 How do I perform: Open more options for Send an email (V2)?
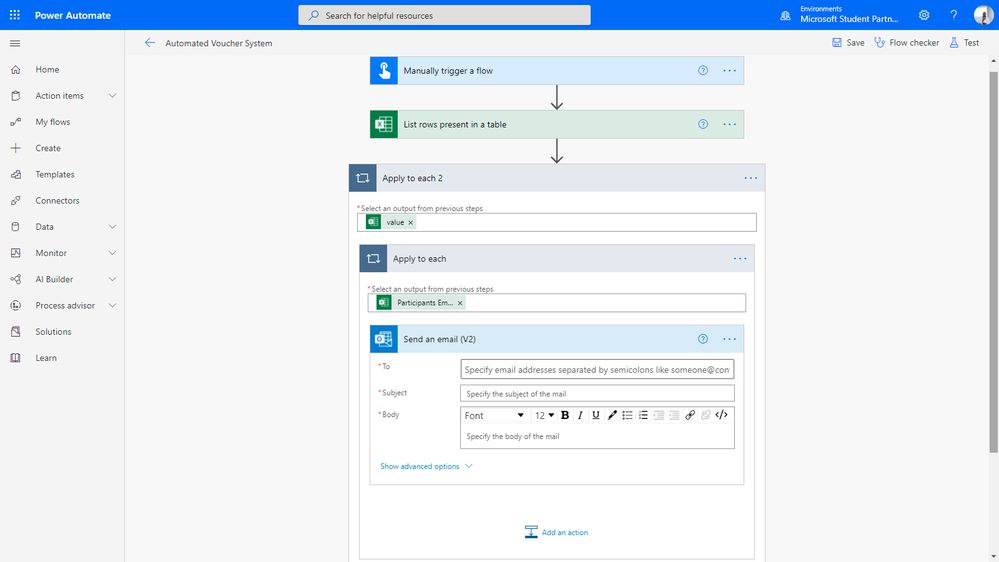729,339
